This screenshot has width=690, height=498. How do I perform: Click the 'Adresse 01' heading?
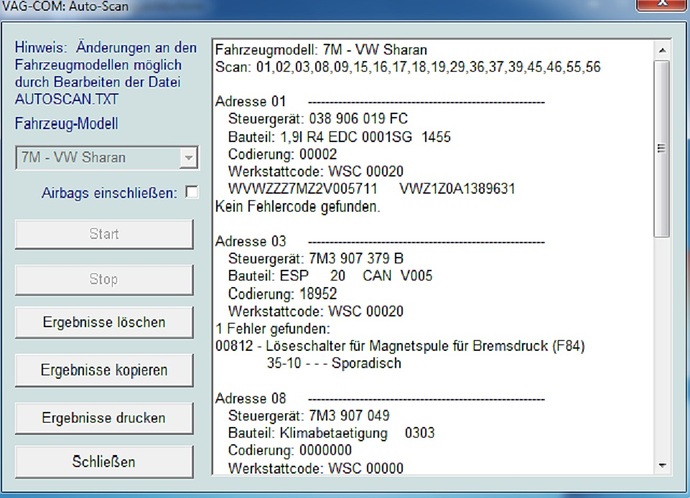pyautogui.click(x=250, y=102)
